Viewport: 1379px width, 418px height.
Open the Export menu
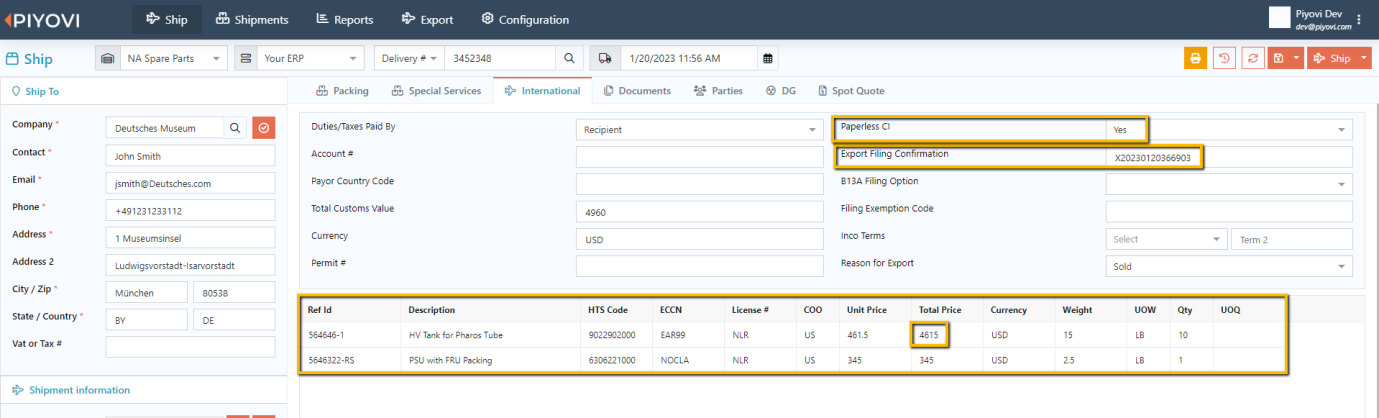pyautogui.click(x=428, y=19)
